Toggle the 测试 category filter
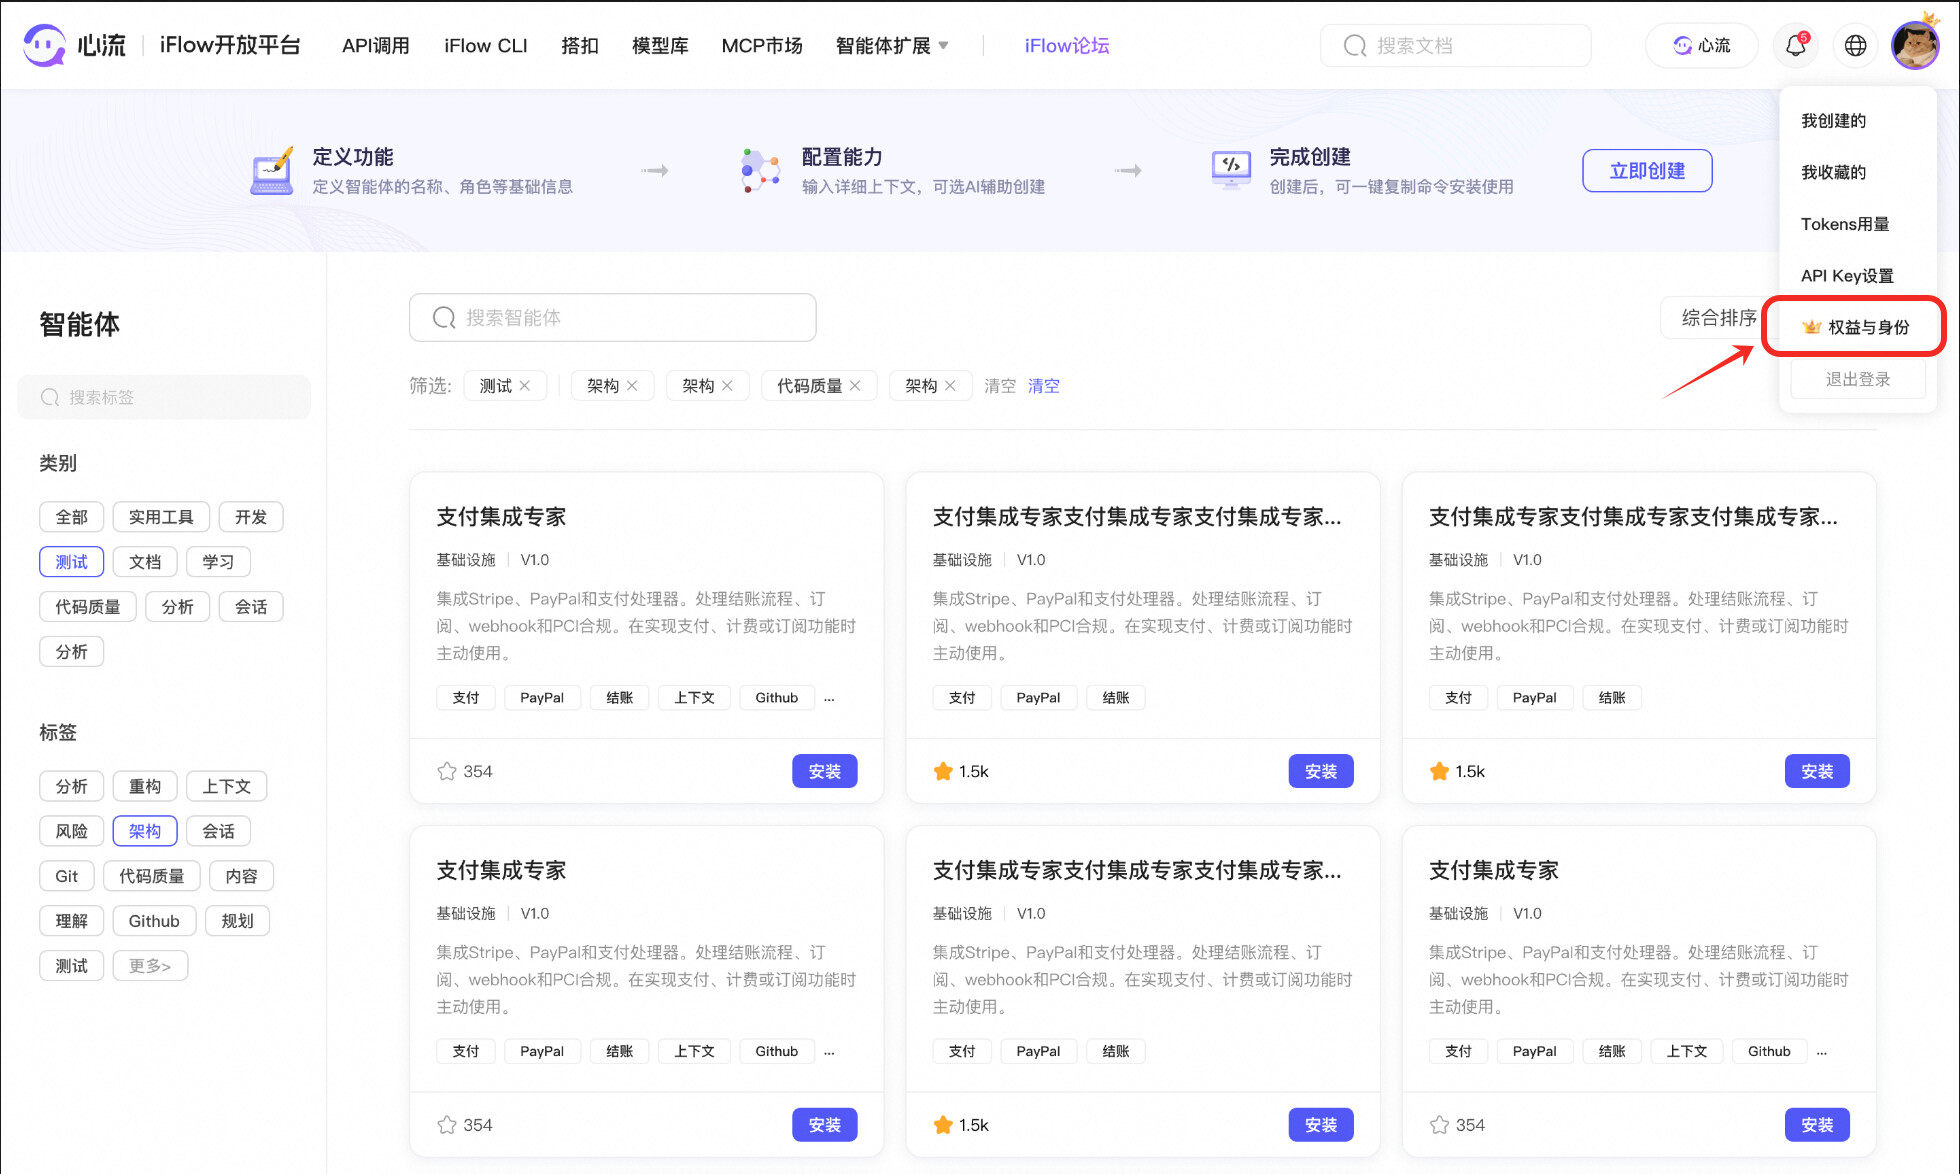Screen dimensions: 1960x1174 (x=71, y=562)
